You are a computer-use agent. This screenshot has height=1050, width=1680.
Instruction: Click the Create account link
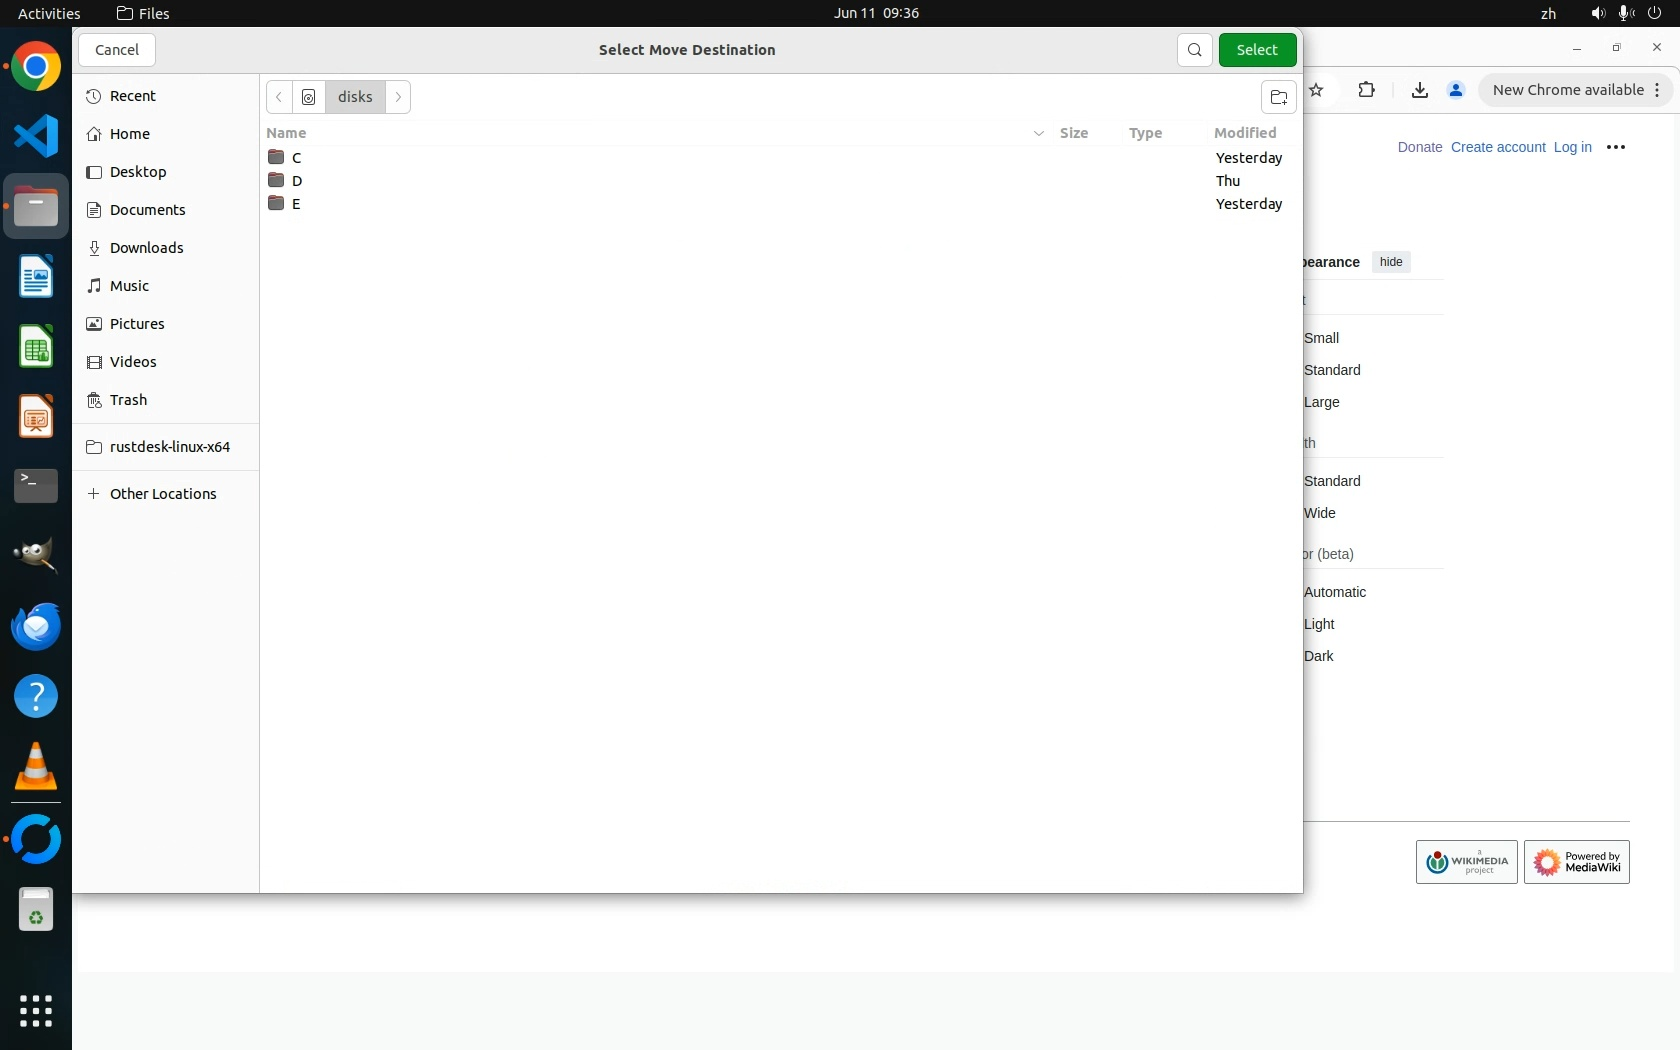pyautogui.click(x=1497, y=147)
